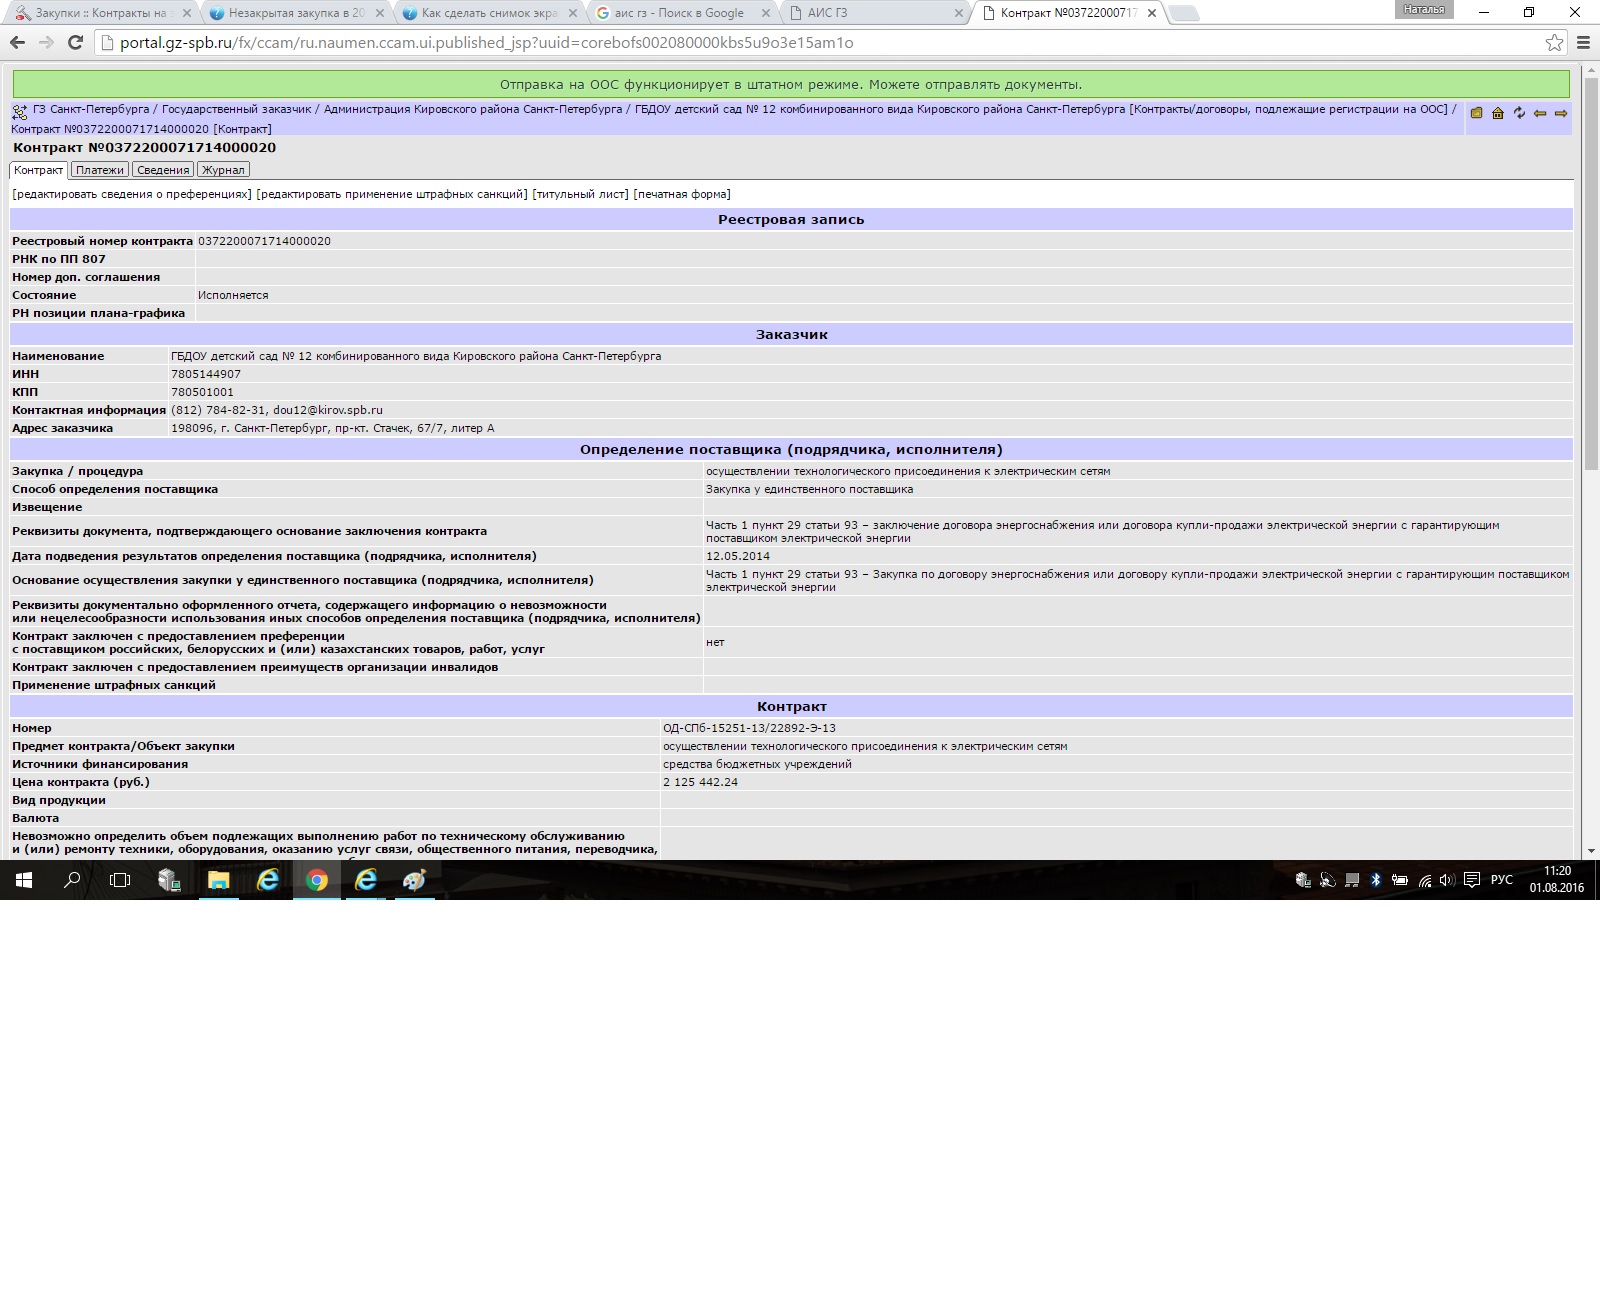Open the Action Center notifications icon
1600x1306 pixels.
tap(1472, 880)
